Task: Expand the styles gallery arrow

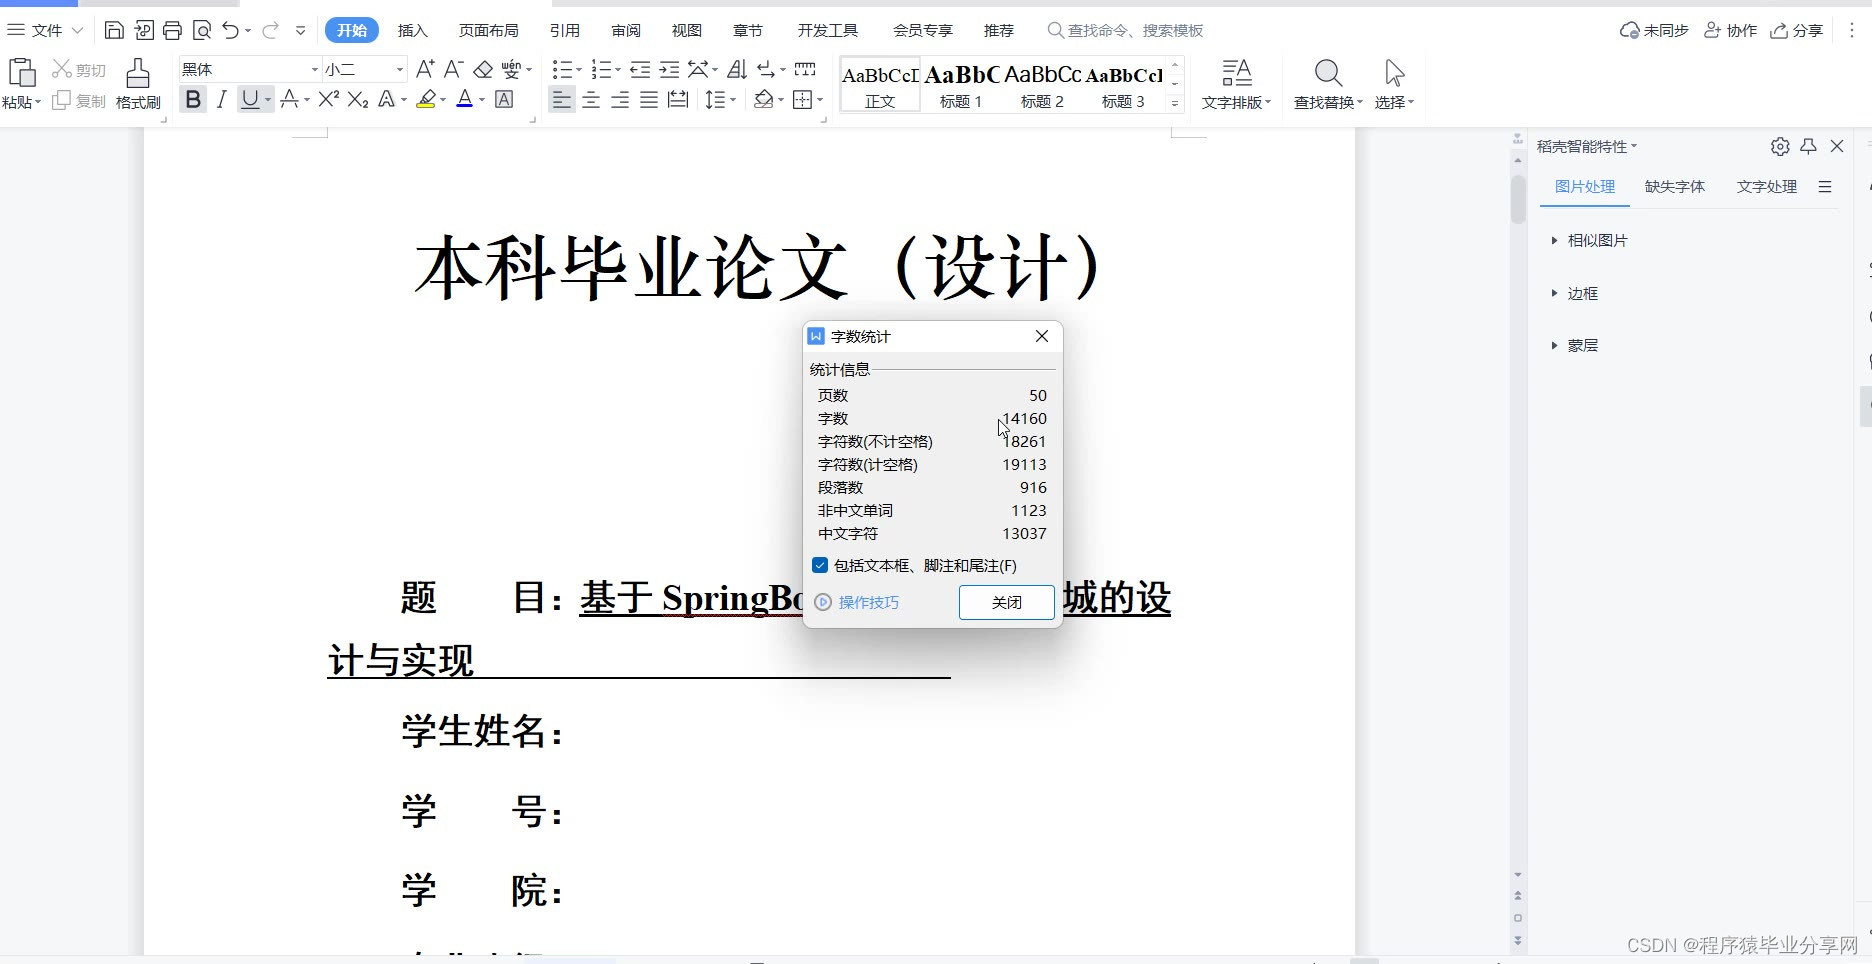Action: (x=1175, y=103)
